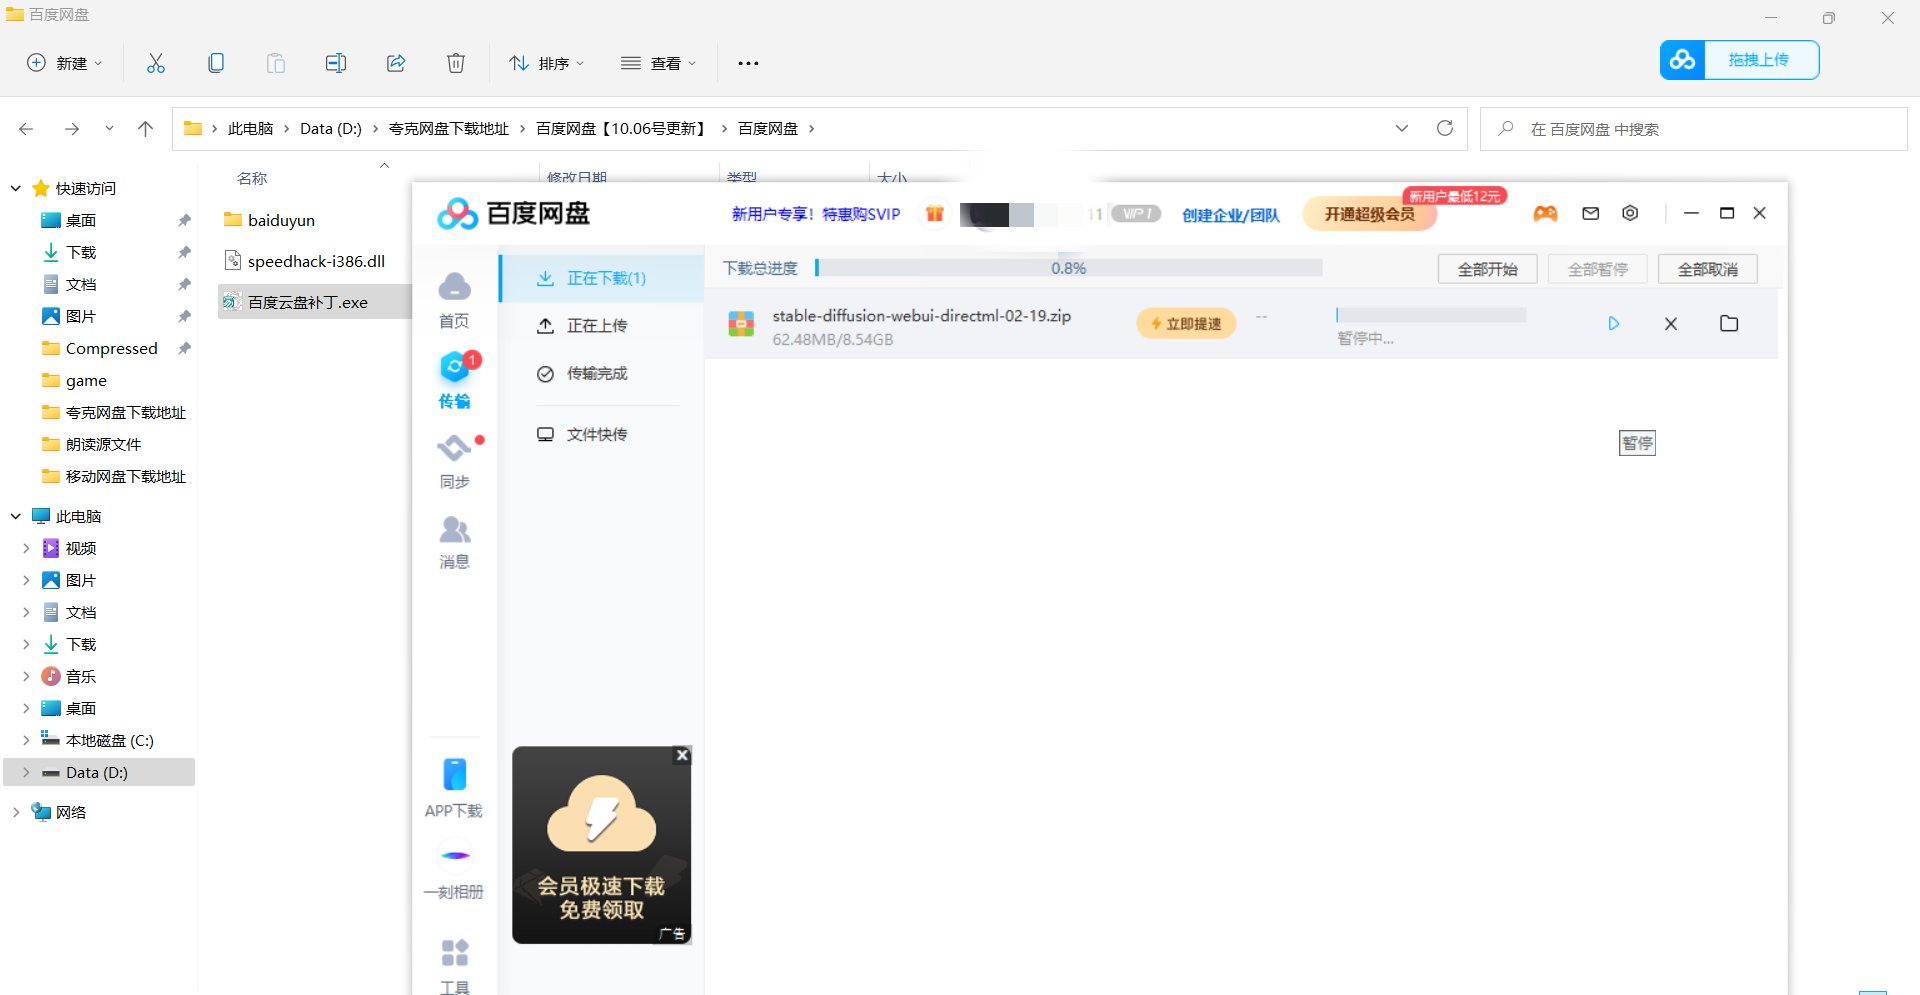Image resolution: width=1920 pixels, height=995 pixels.
Task: Open 消息 messages in Baidu Netdisk sidebar
Action: (455, 540)
